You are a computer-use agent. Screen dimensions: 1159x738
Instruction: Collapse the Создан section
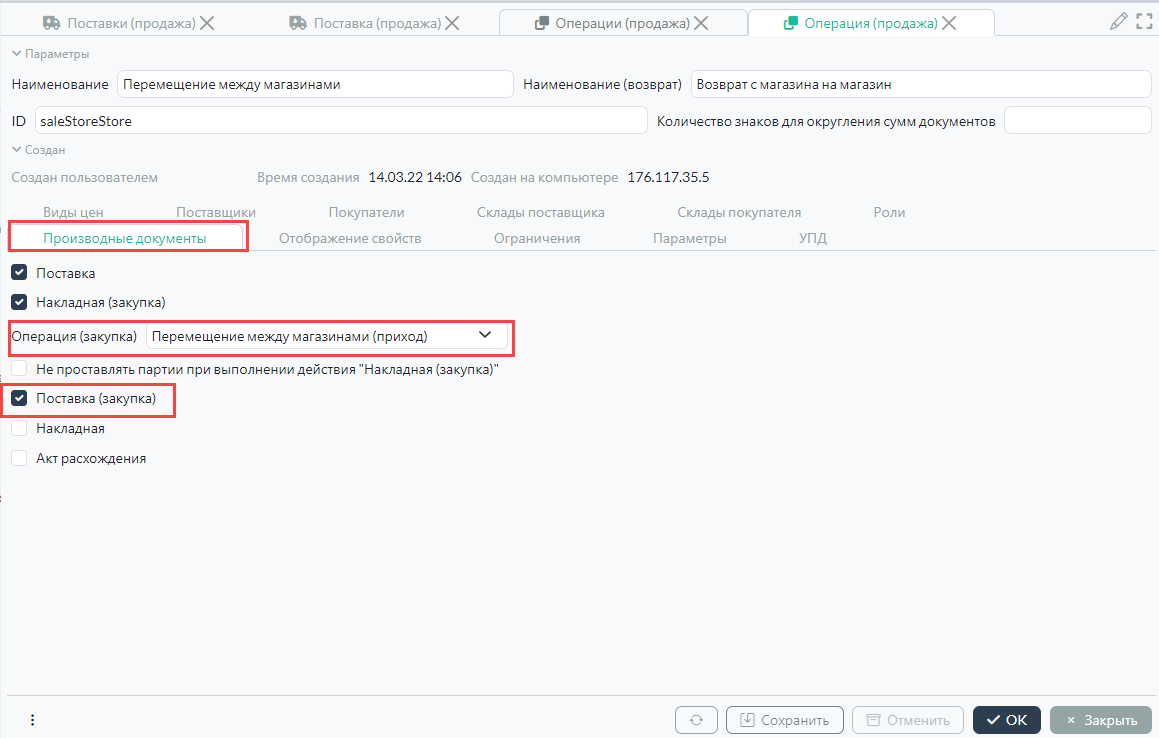tap(16, 150)
